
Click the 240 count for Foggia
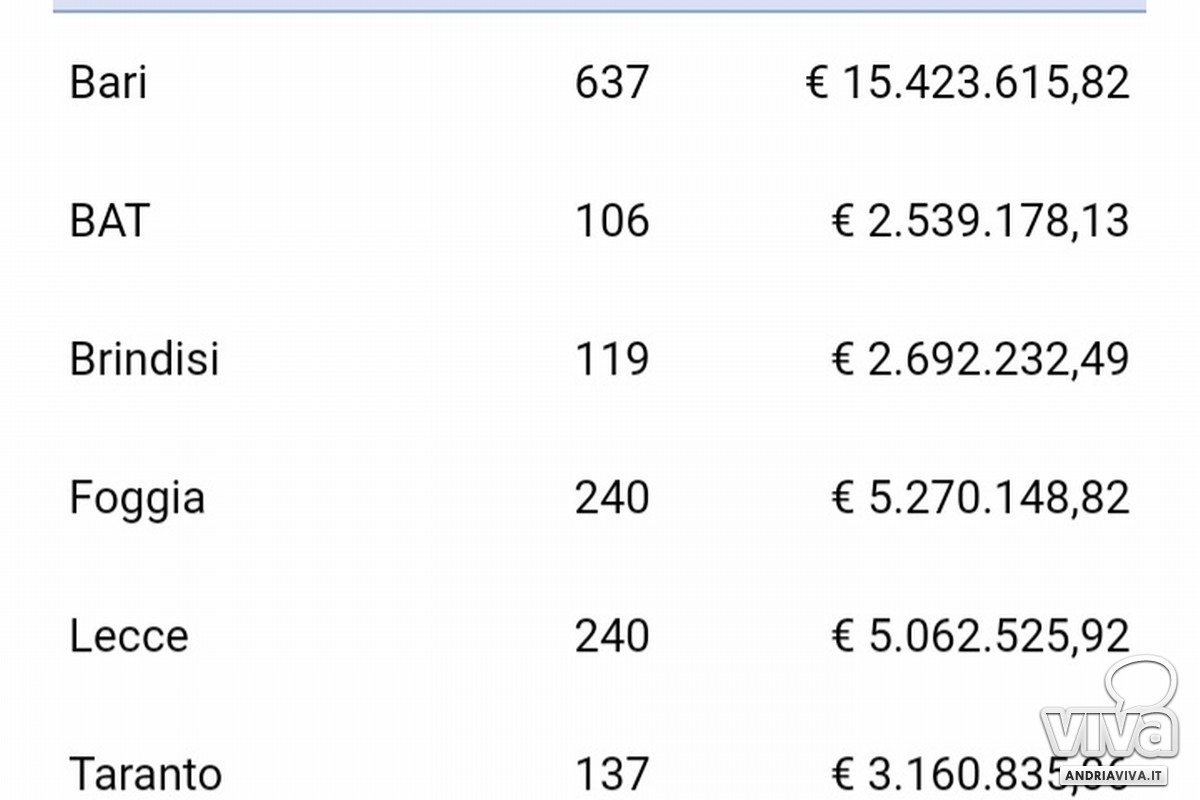point(612,498)
